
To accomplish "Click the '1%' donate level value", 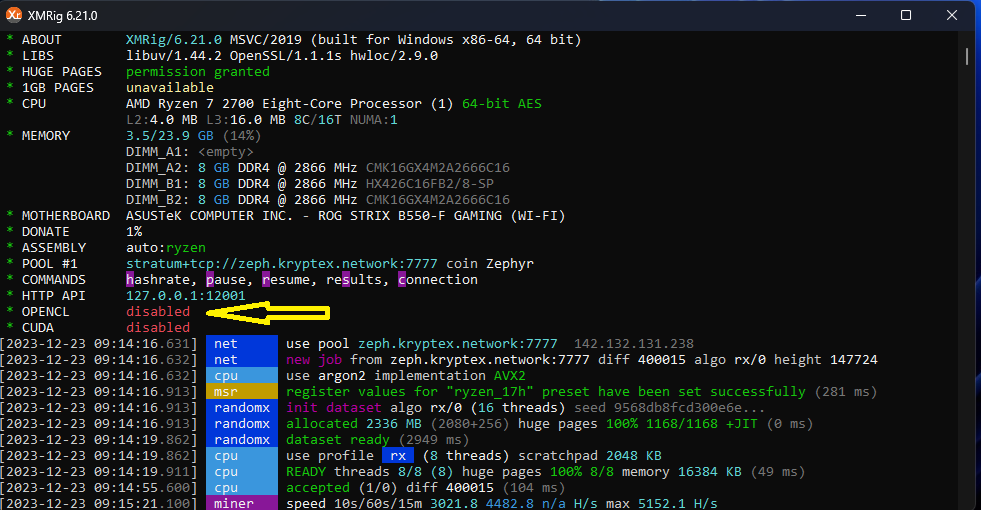I will pos(134,232).
